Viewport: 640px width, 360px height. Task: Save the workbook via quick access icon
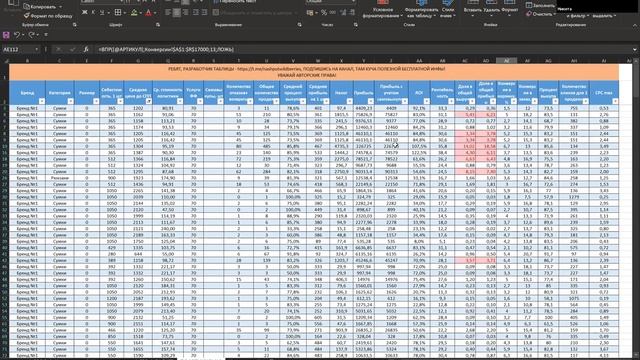click(6, 35)
